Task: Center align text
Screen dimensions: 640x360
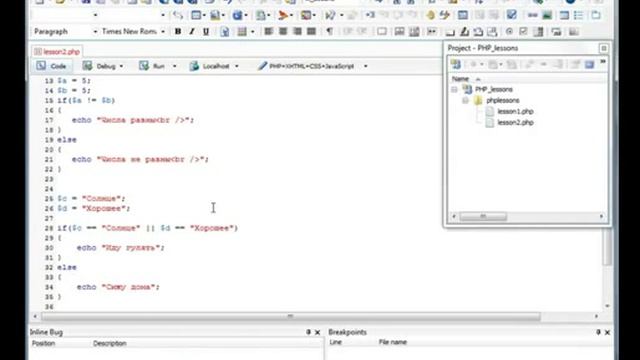Action: click(283, 31)
